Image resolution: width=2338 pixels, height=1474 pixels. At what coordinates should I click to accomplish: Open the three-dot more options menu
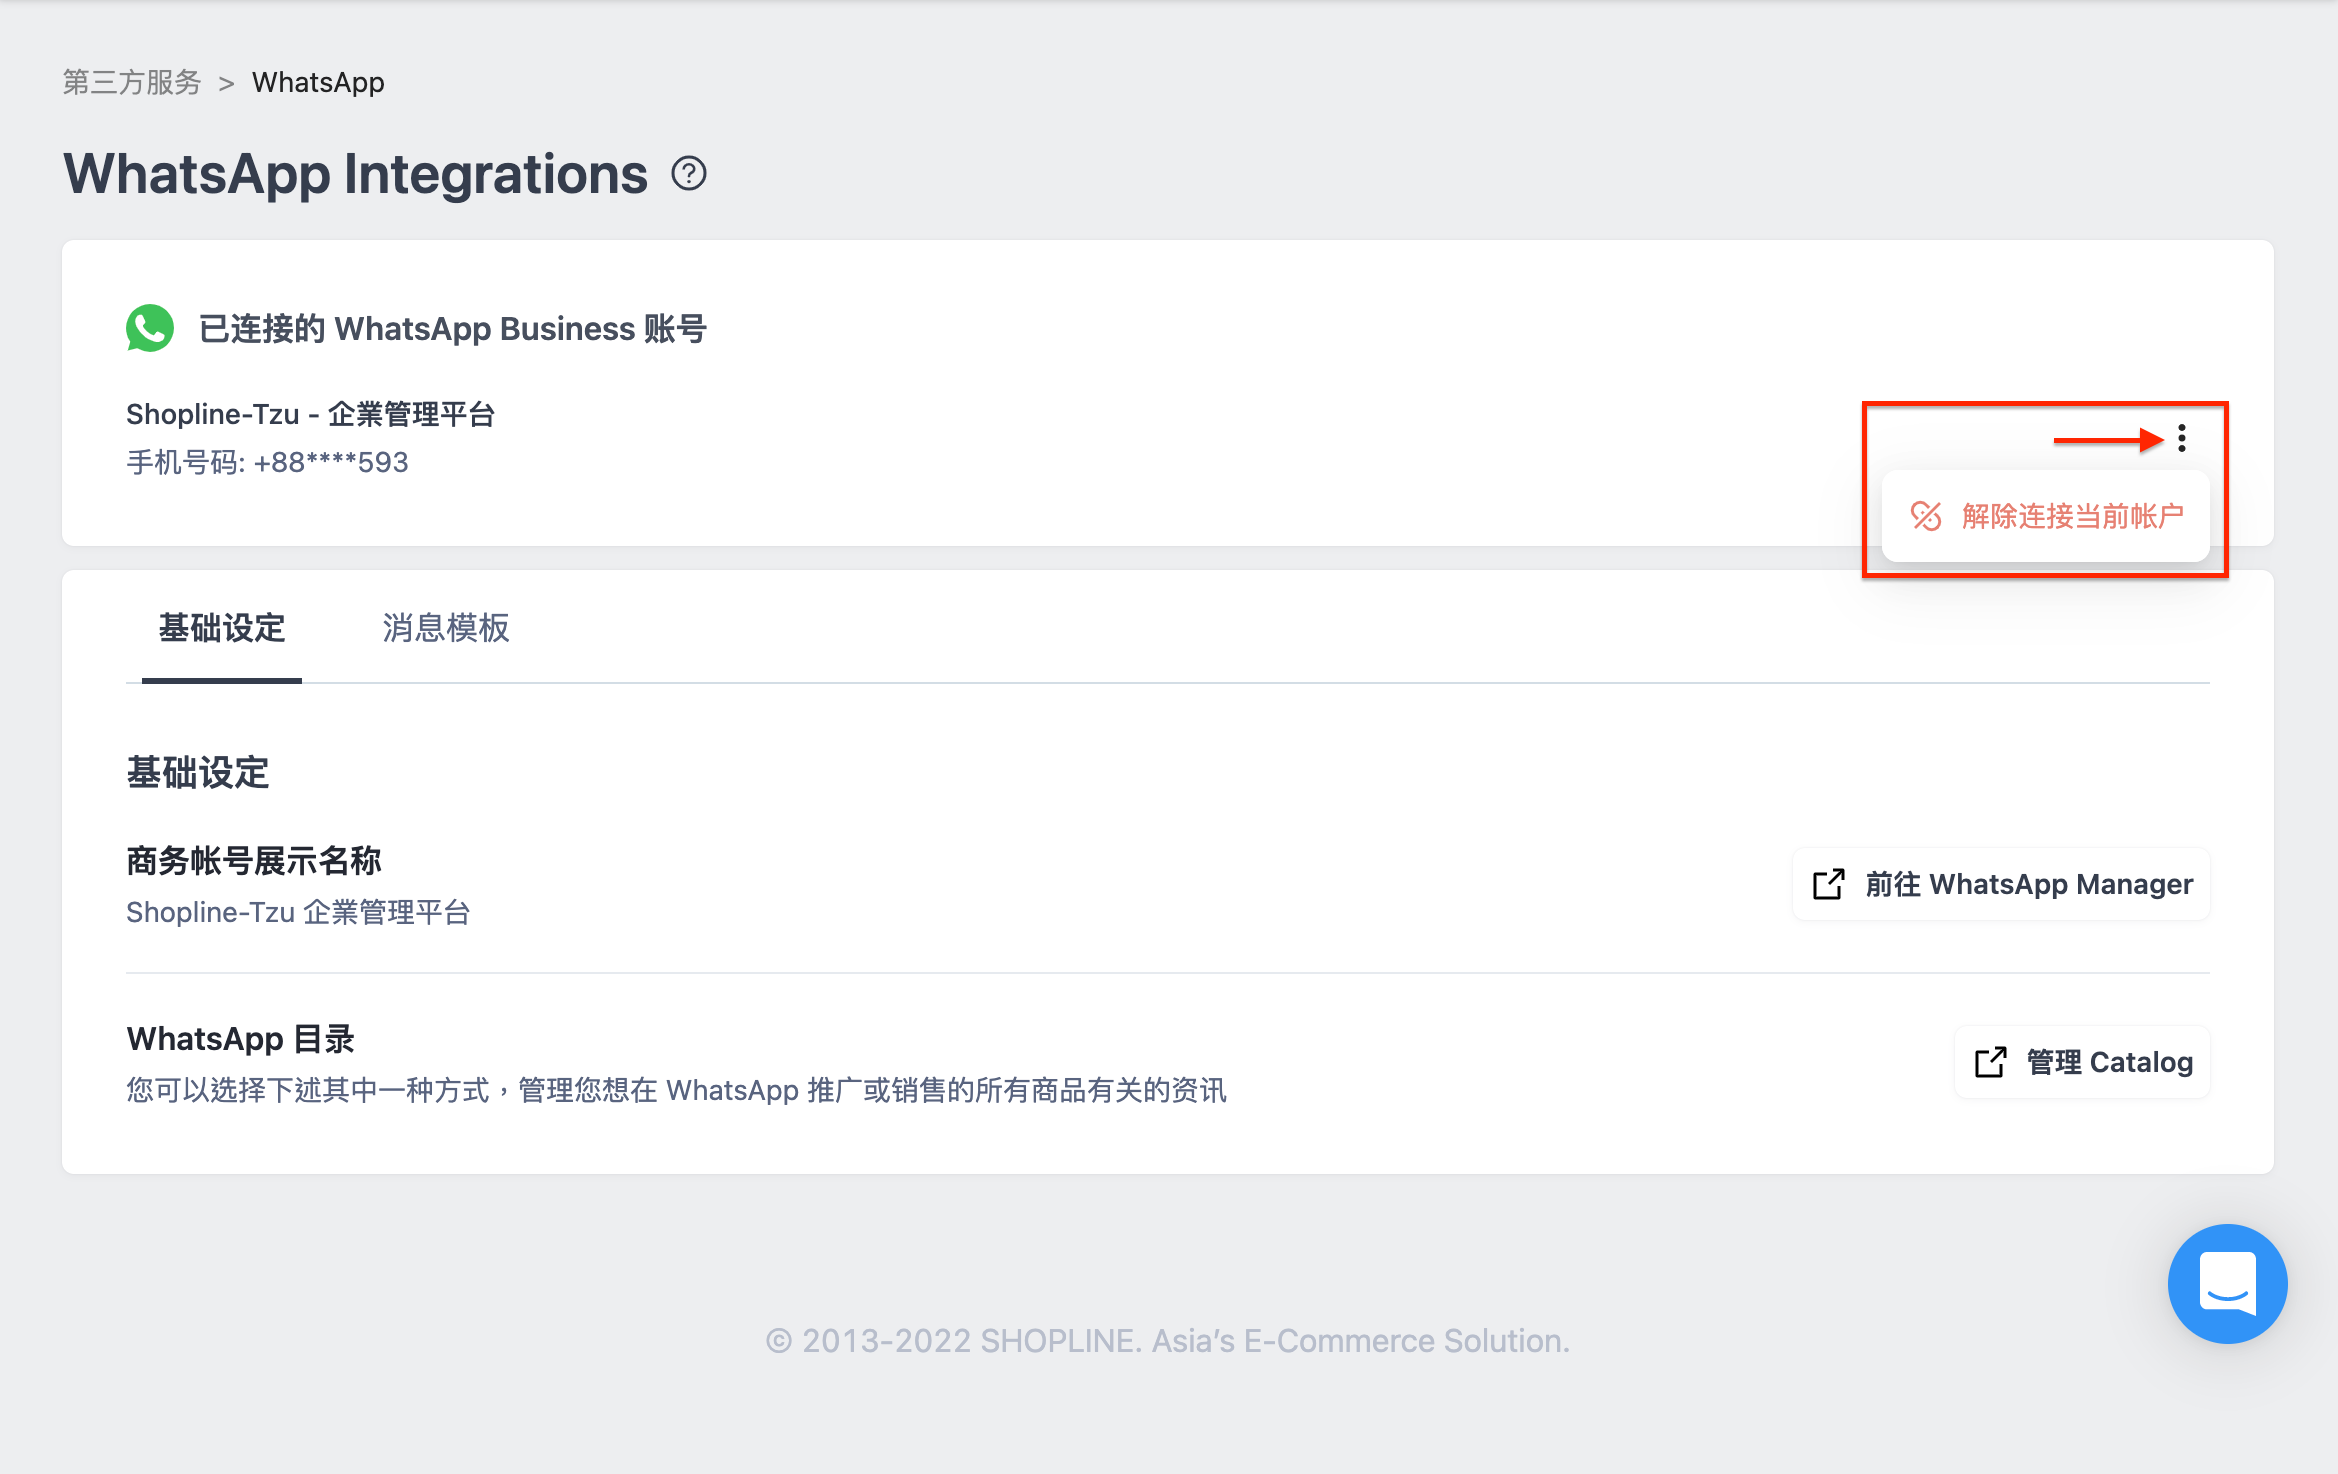tap(2182, 438)
